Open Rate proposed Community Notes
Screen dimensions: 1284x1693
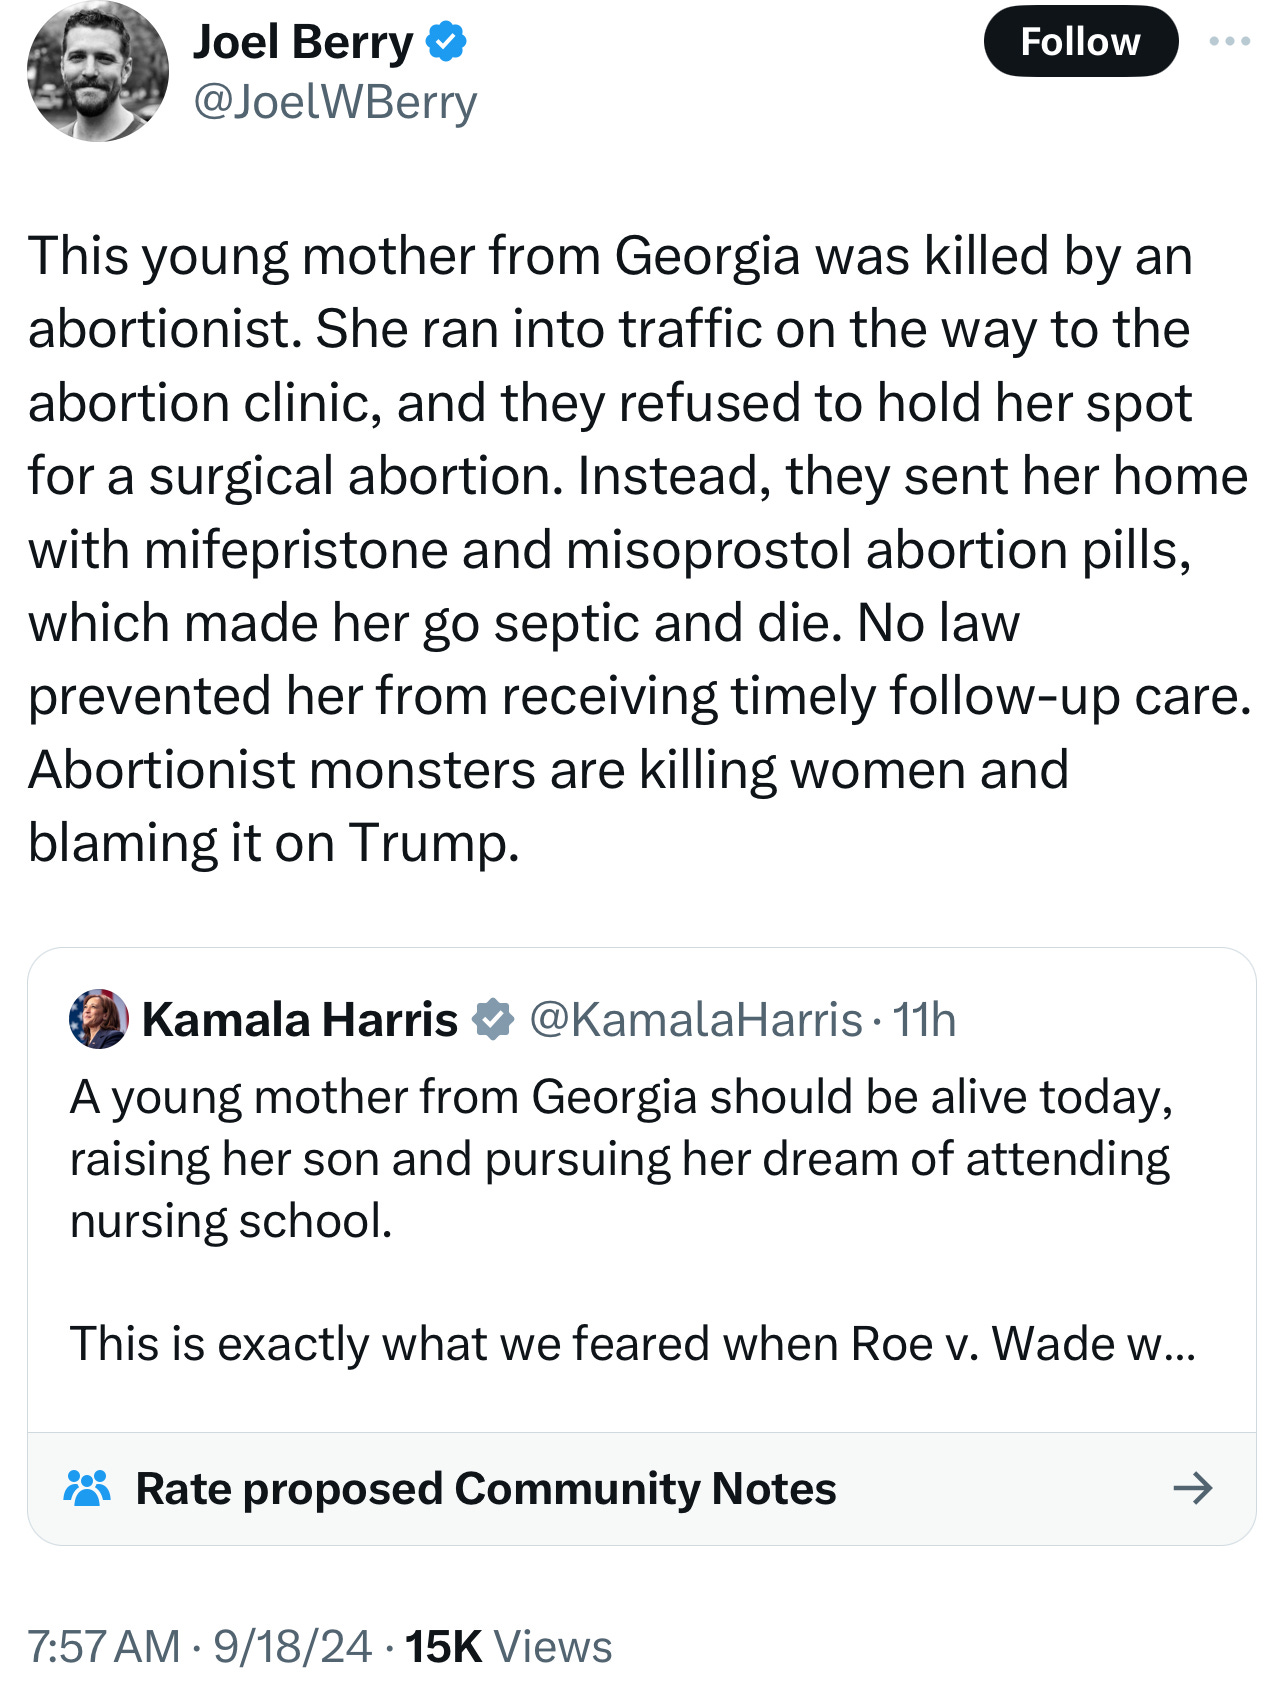click(x=486, y=1488)
